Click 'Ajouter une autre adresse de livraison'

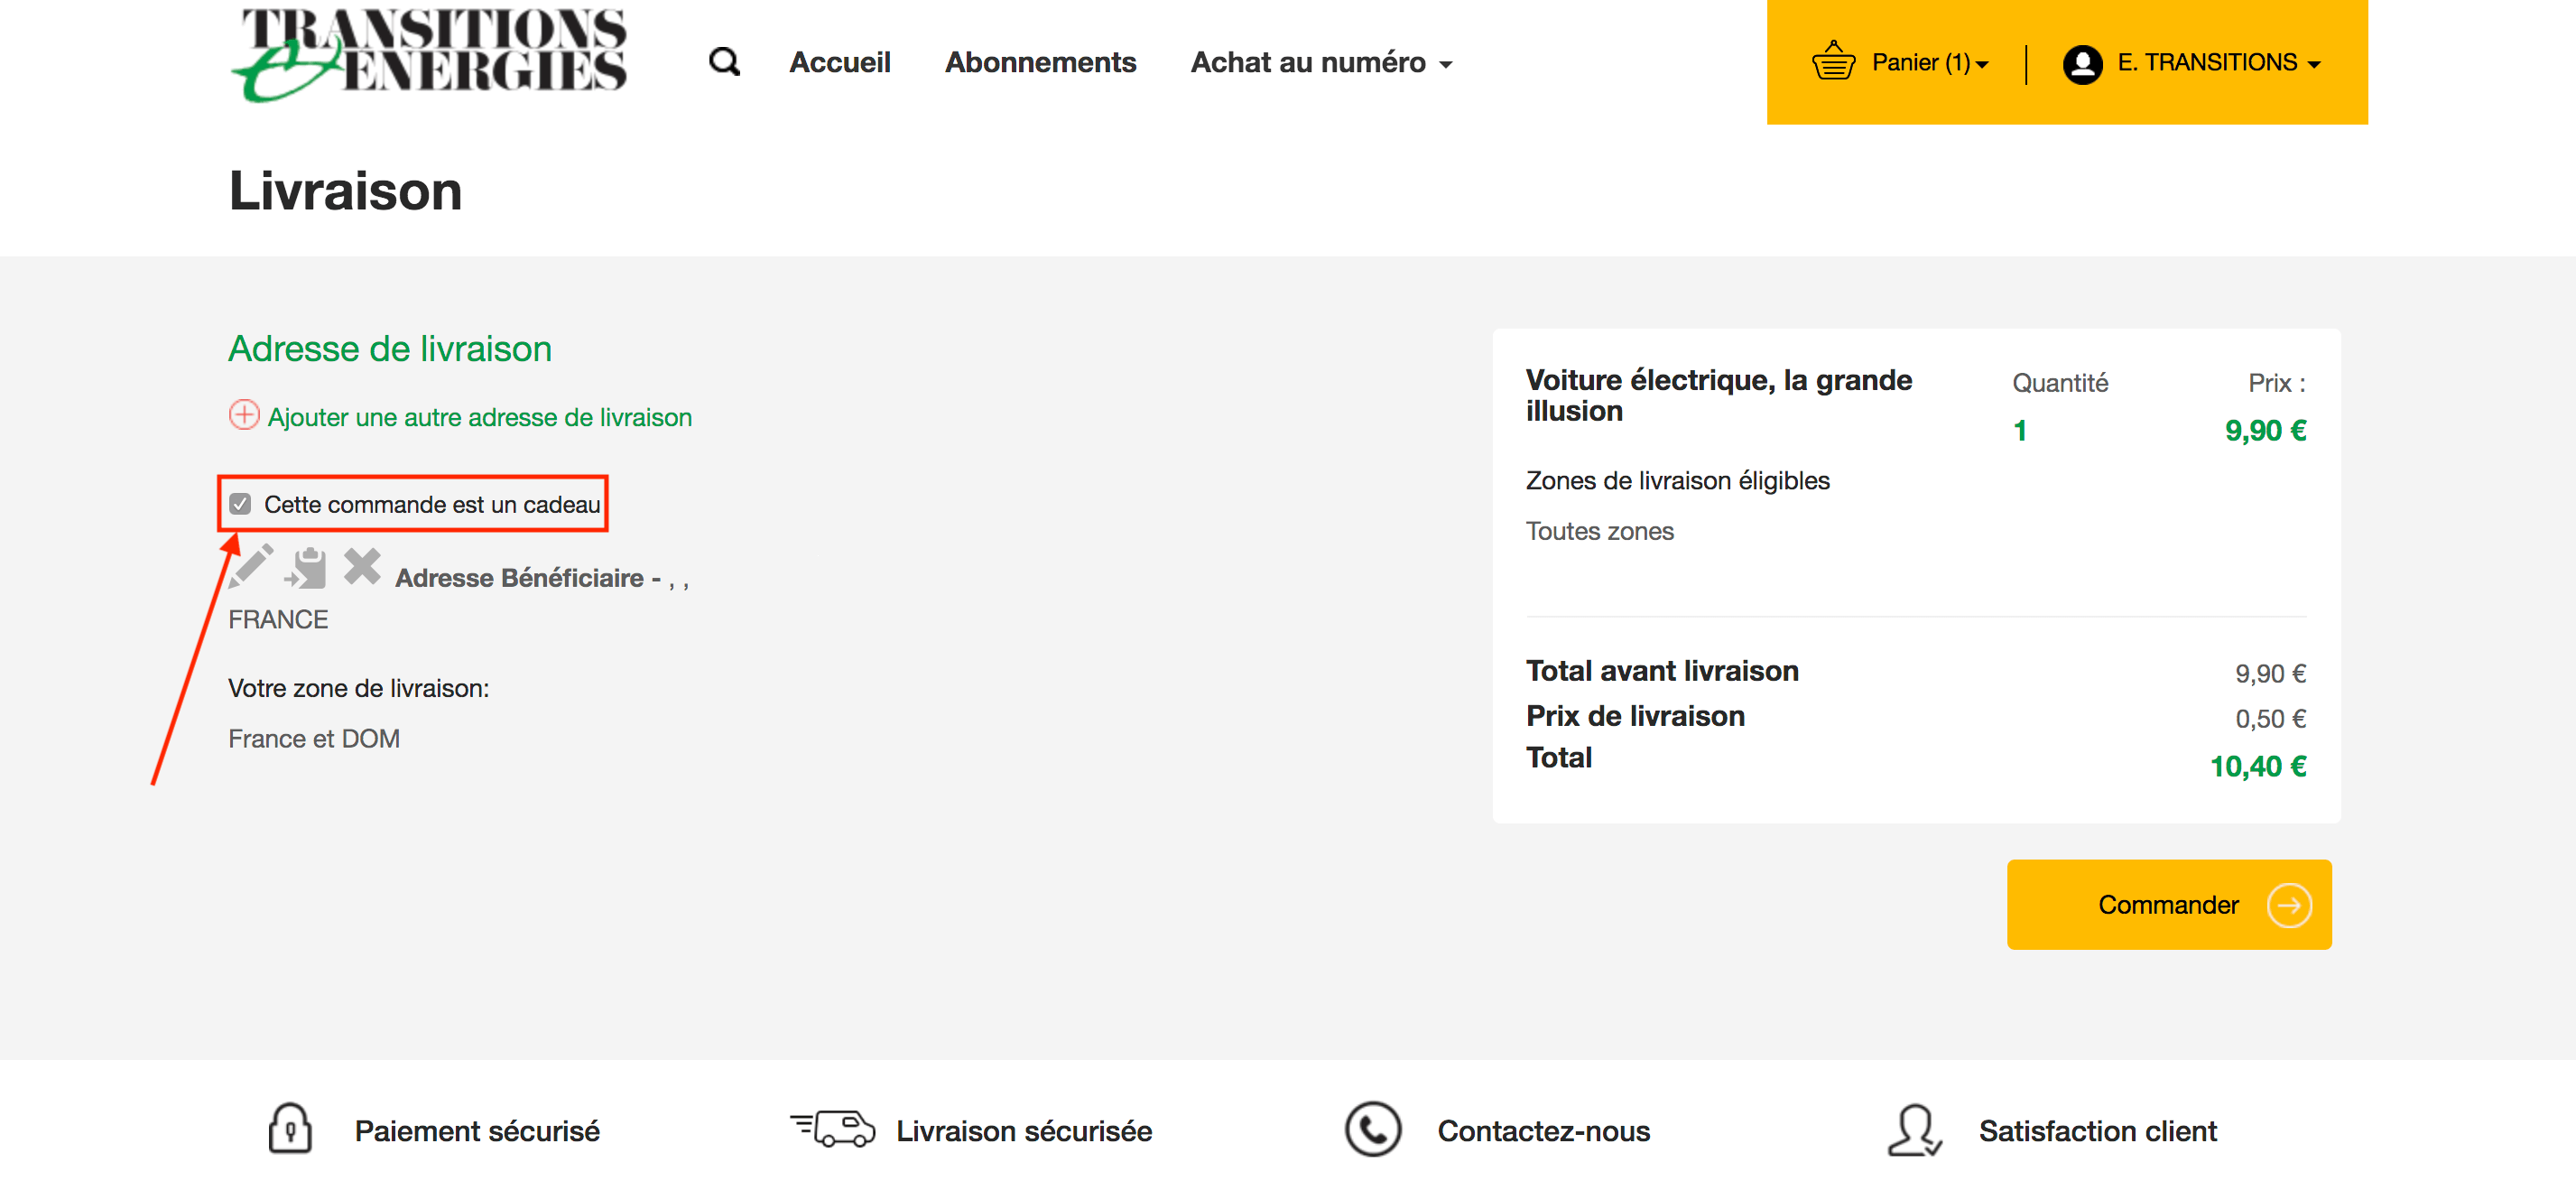(x=479, y=417)
